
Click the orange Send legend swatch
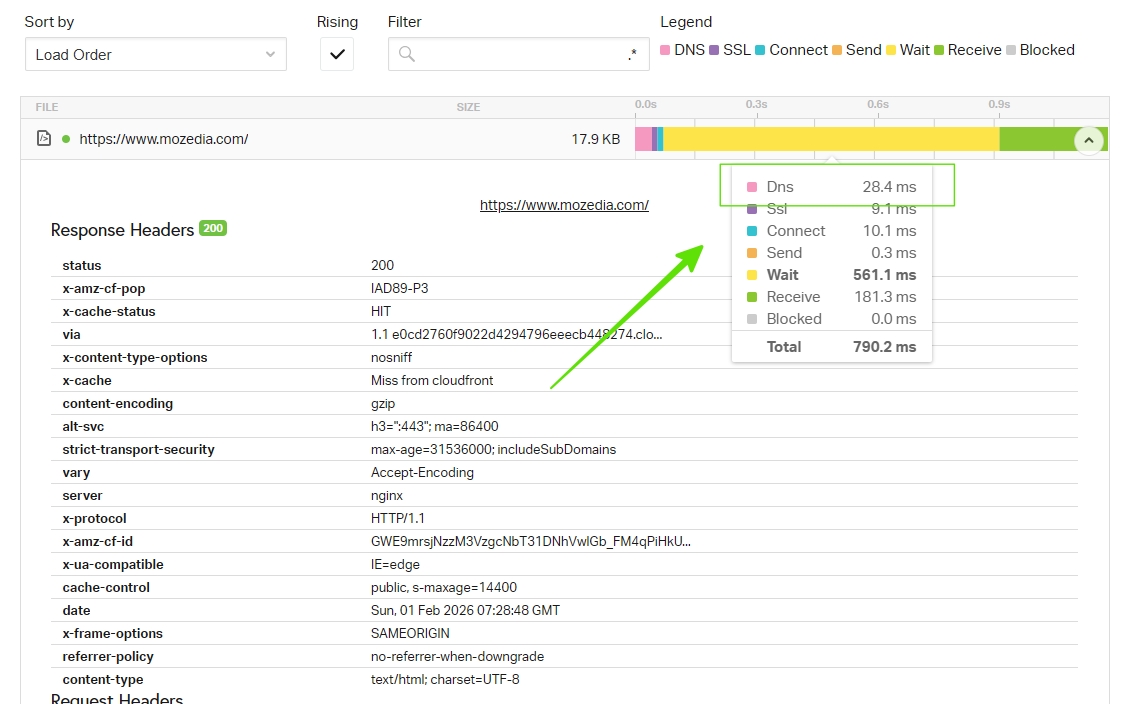pos(838,50)
